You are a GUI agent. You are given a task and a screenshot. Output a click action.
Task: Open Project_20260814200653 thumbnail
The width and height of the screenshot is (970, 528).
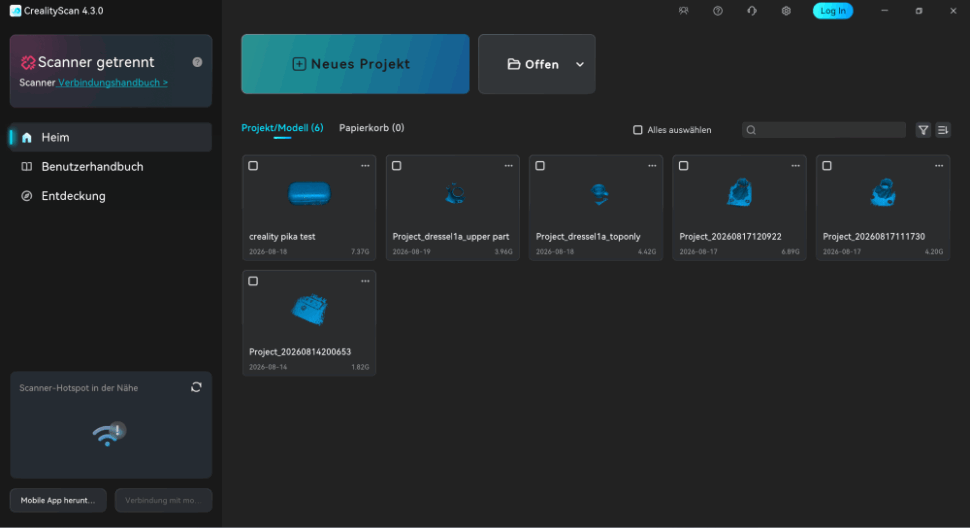tap(309, 309)
